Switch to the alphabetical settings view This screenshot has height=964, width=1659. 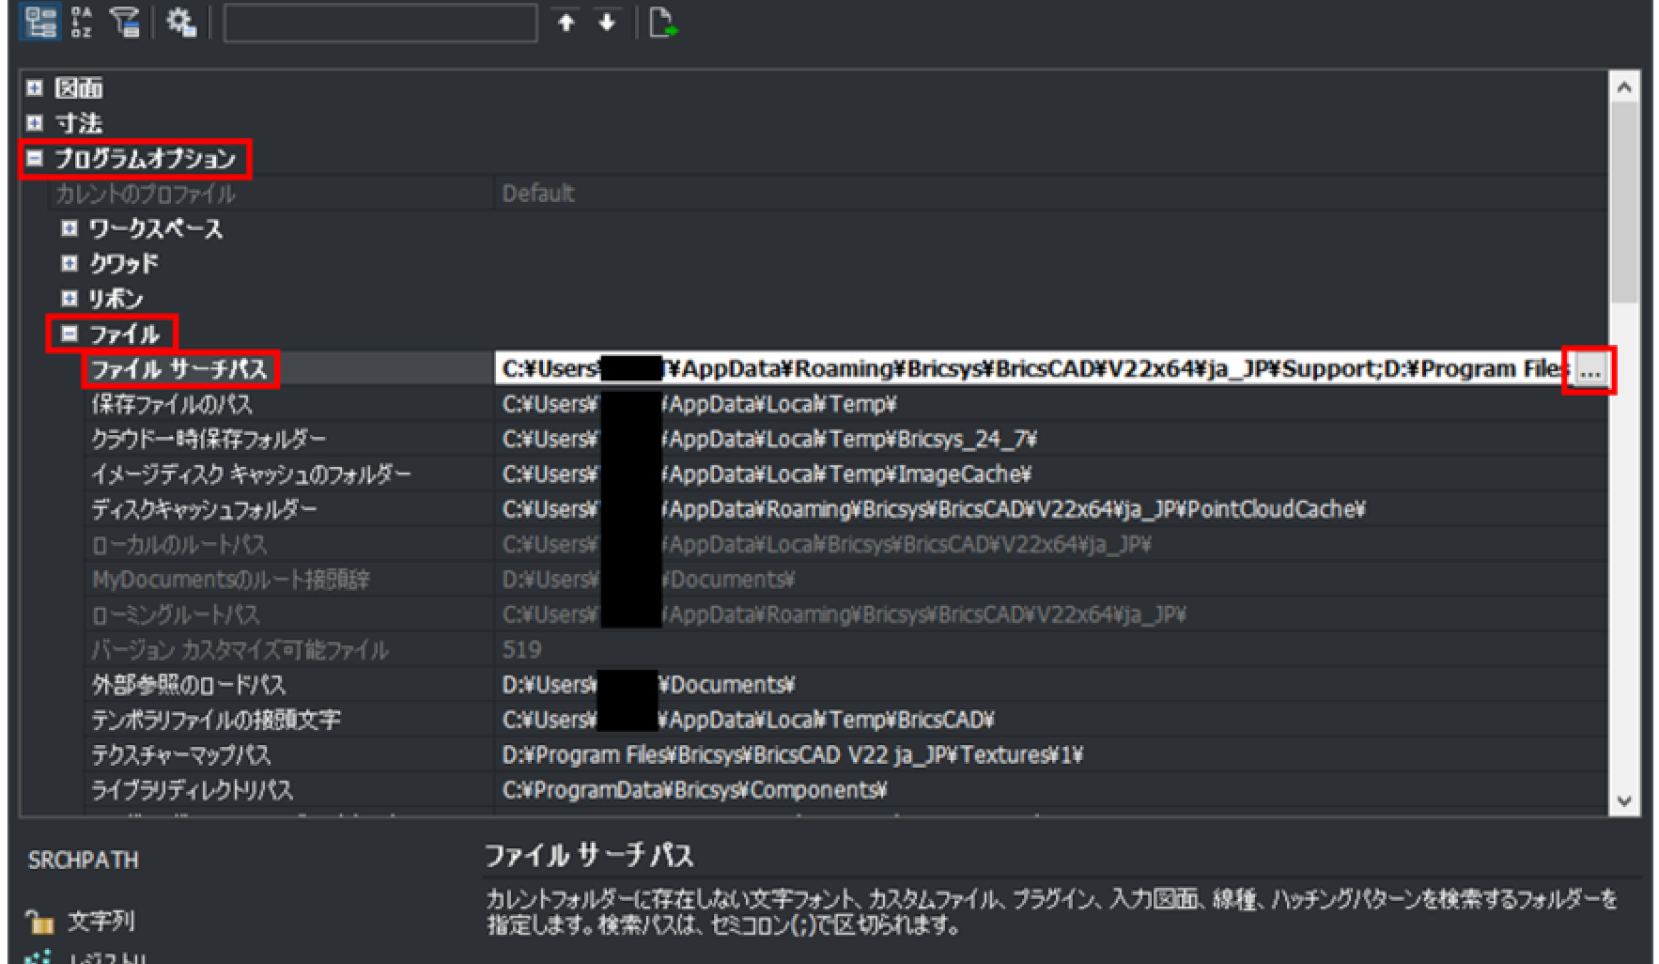pyautogui.click(x=82, y=22)
